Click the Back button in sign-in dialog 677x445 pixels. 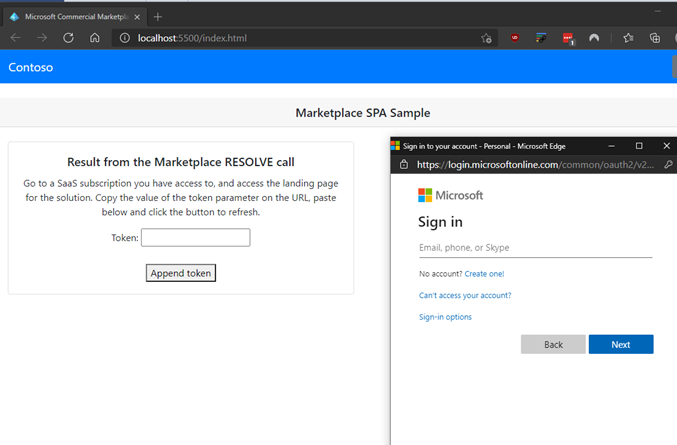pyautogui.click(x=553, y=344)
